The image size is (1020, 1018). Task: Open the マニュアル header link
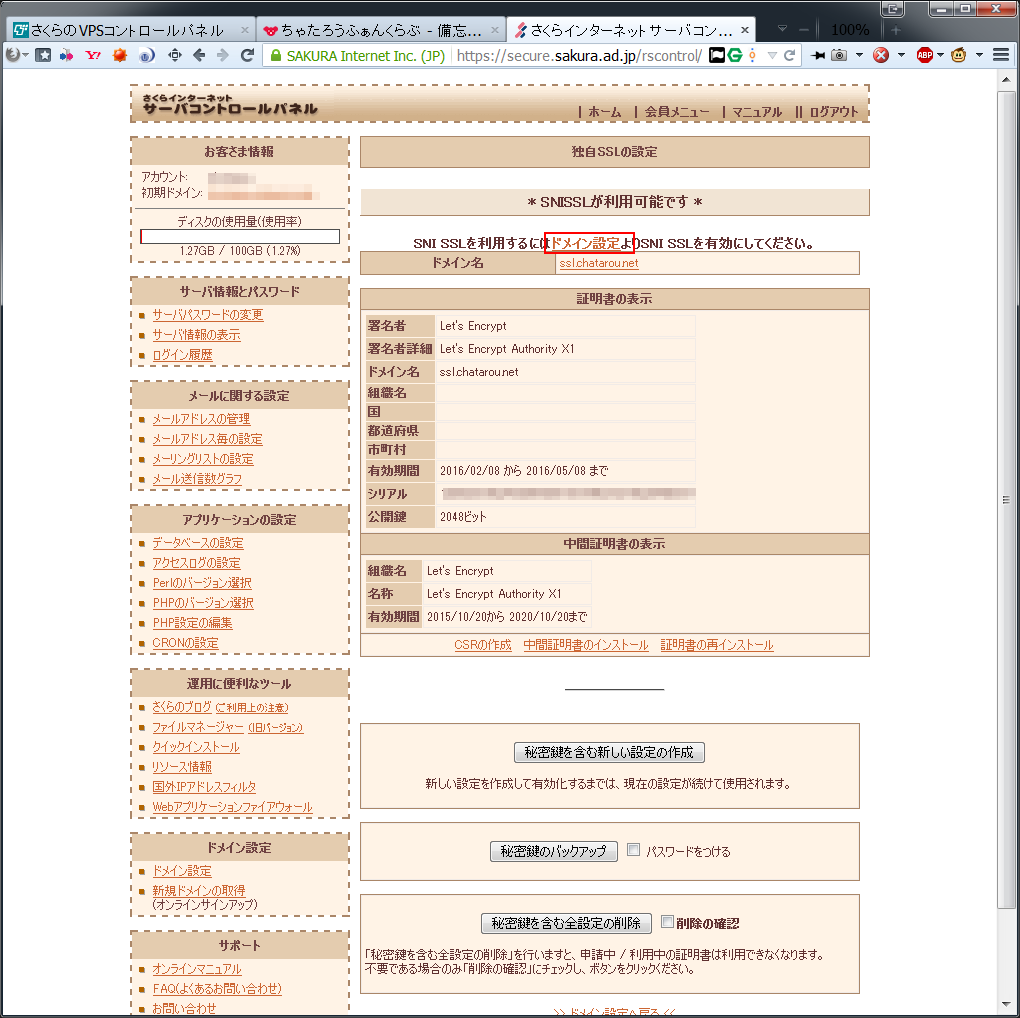757,112
